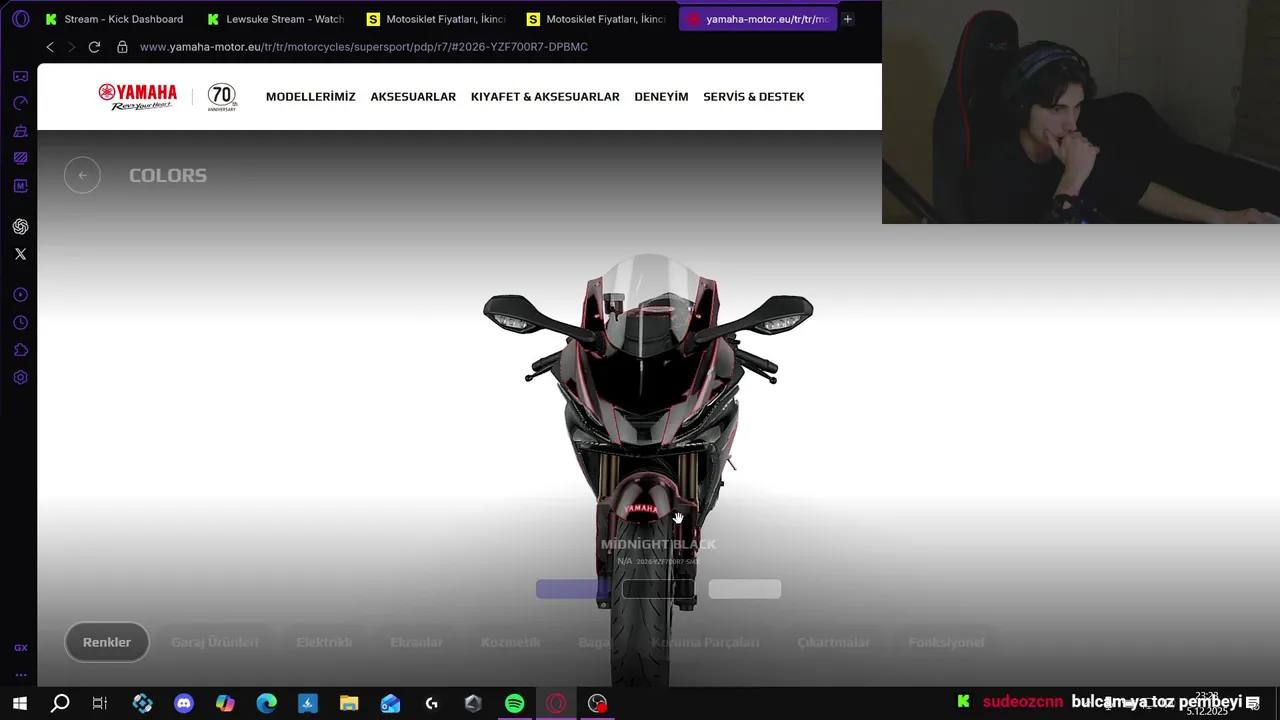Open File Explorer from the taskbar
Screen dimensions: 1280x720
(x=349, y=703)
